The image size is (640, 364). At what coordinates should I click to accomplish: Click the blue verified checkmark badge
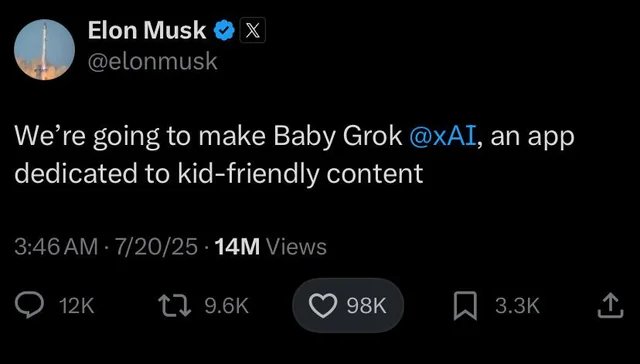(x=224, y=31)
